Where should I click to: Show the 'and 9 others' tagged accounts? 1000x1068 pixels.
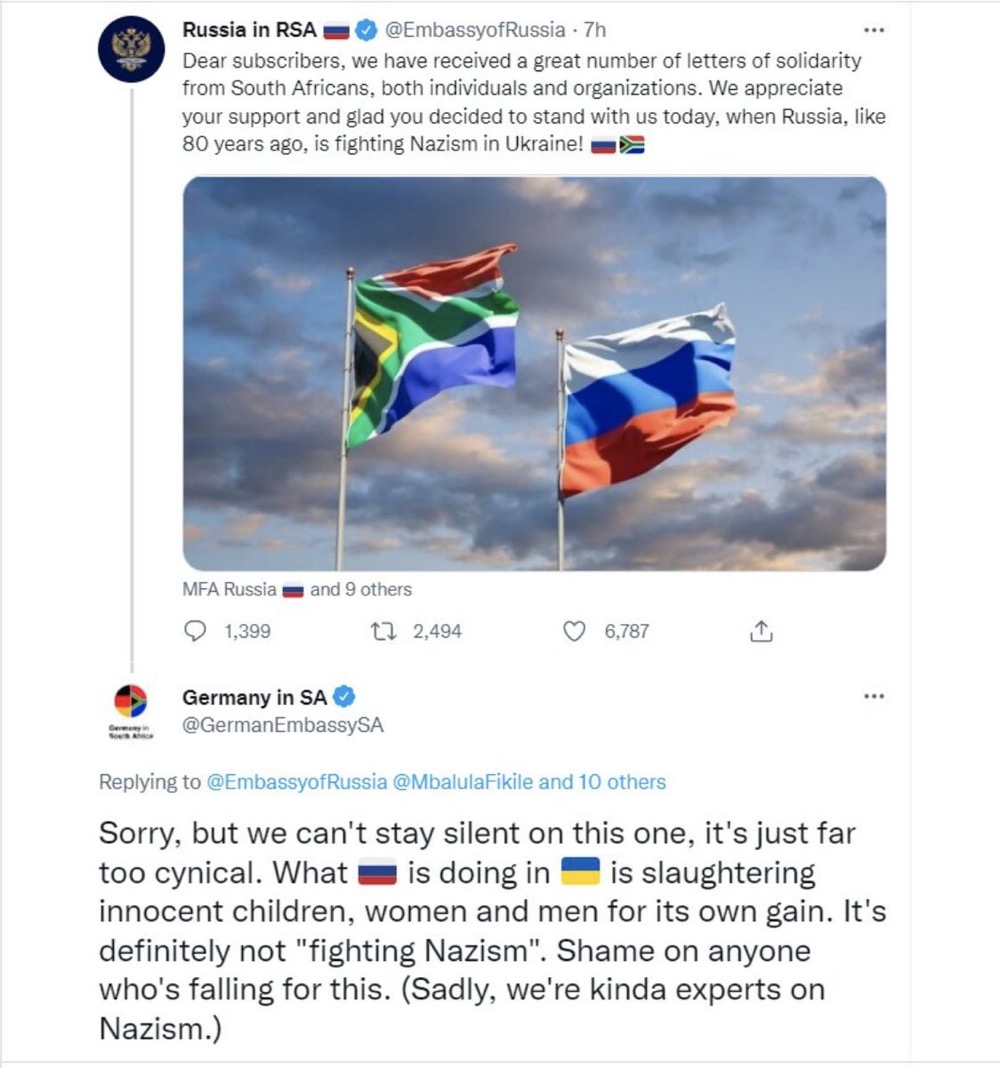click(x=361, y=589)
